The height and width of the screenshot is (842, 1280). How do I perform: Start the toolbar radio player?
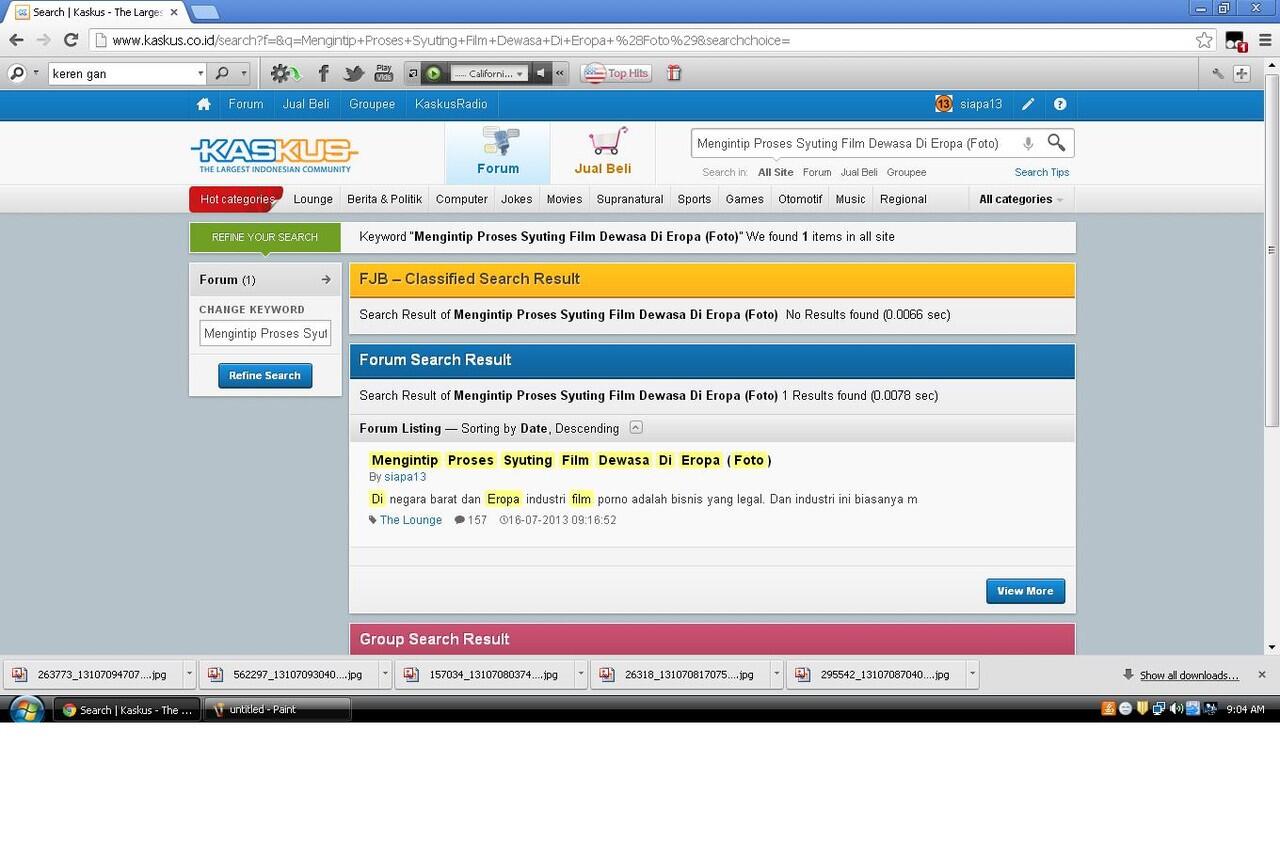coord(434,73)
